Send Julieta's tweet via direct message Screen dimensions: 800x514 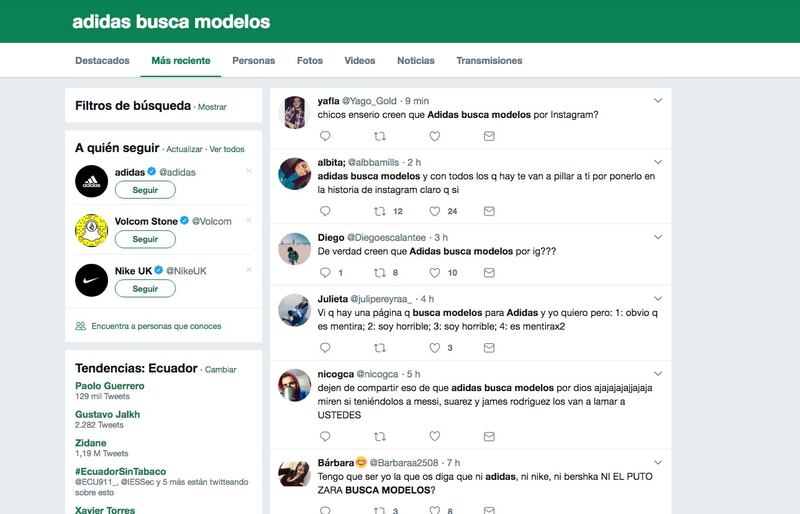click(489, 348)
